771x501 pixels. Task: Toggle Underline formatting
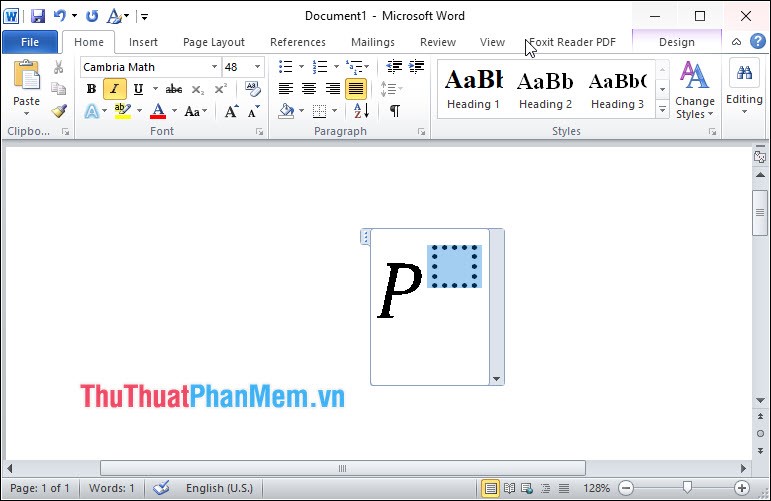tap(138, 89)
